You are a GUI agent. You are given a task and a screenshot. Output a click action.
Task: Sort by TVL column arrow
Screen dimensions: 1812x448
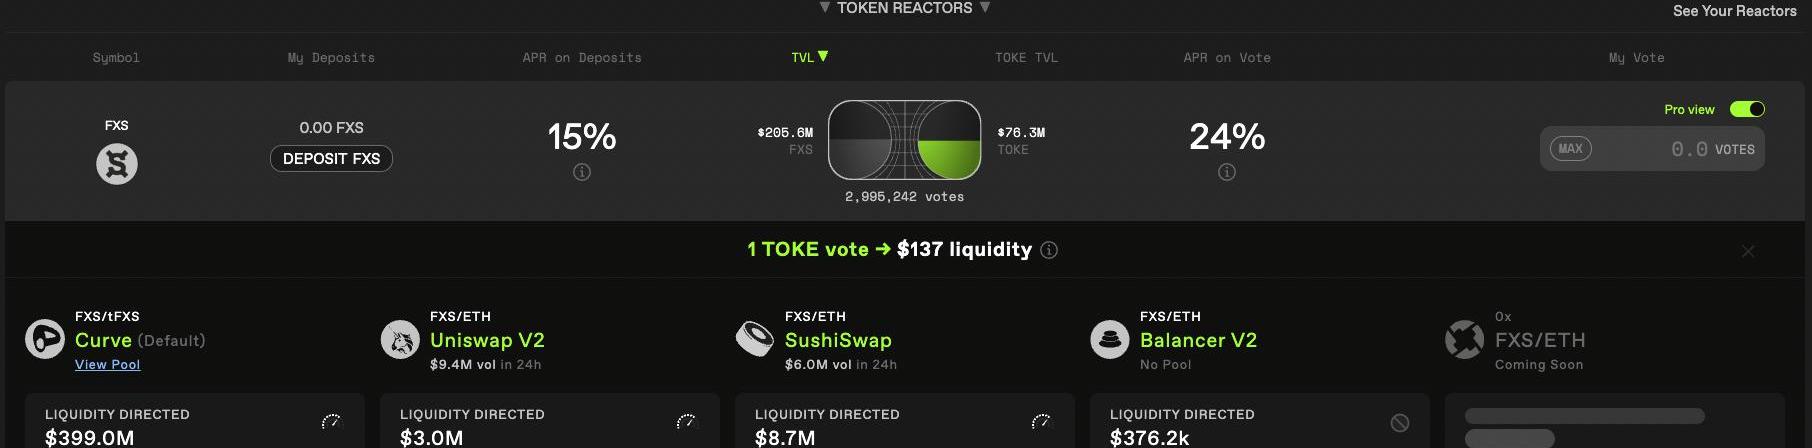823,56
